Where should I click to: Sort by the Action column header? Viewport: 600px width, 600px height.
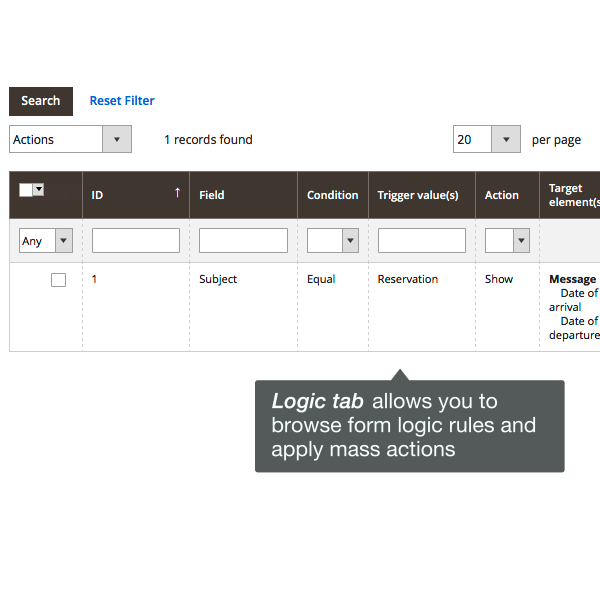507,195
